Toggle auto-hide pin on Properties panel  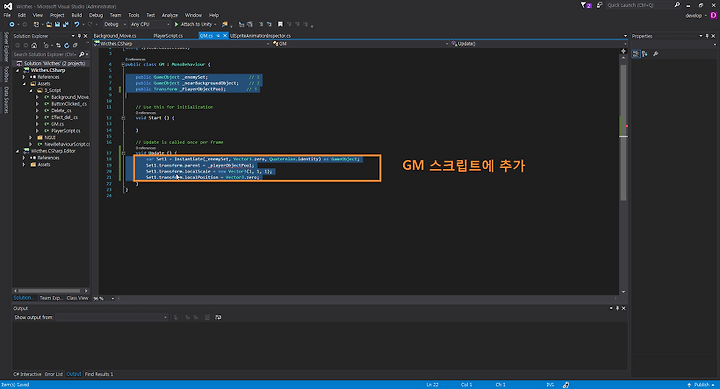(x=707, y=36)
